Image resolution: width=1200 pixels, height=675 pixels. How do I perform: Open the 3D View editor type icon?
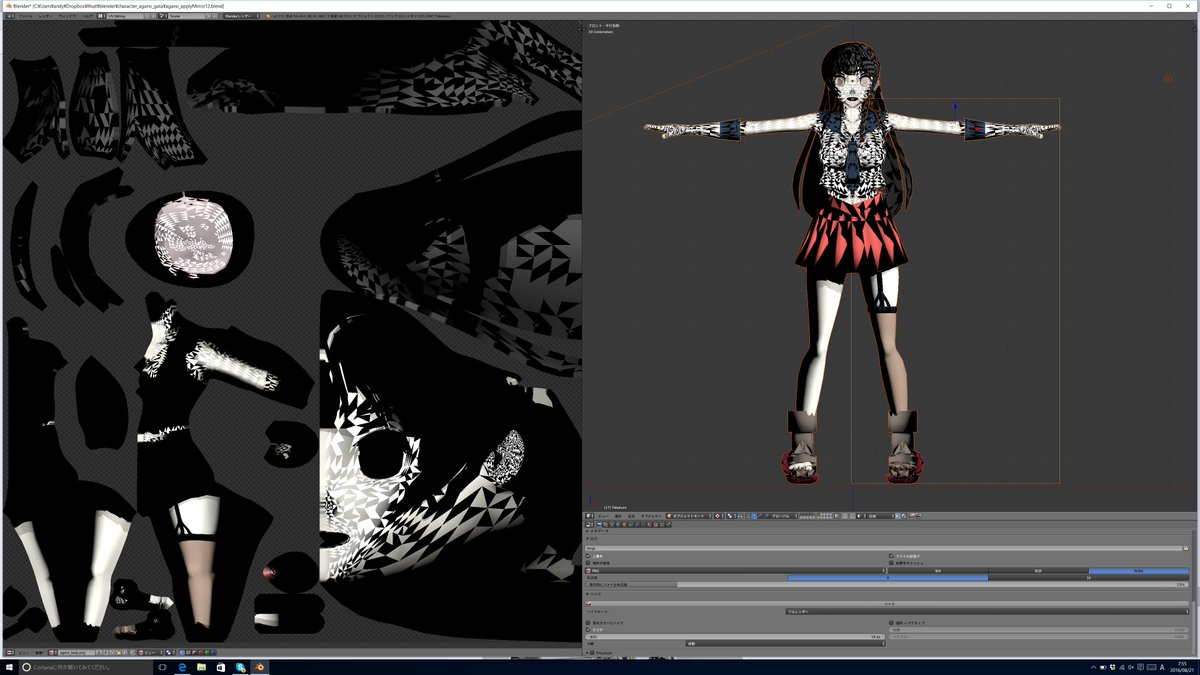coord(589,516)
